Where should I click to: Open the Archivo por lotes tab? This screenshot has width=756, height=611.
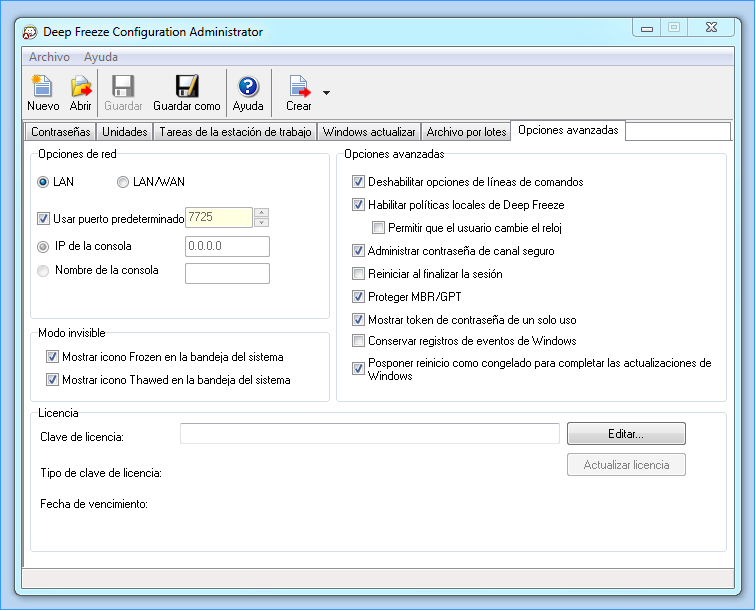[466, 132]
